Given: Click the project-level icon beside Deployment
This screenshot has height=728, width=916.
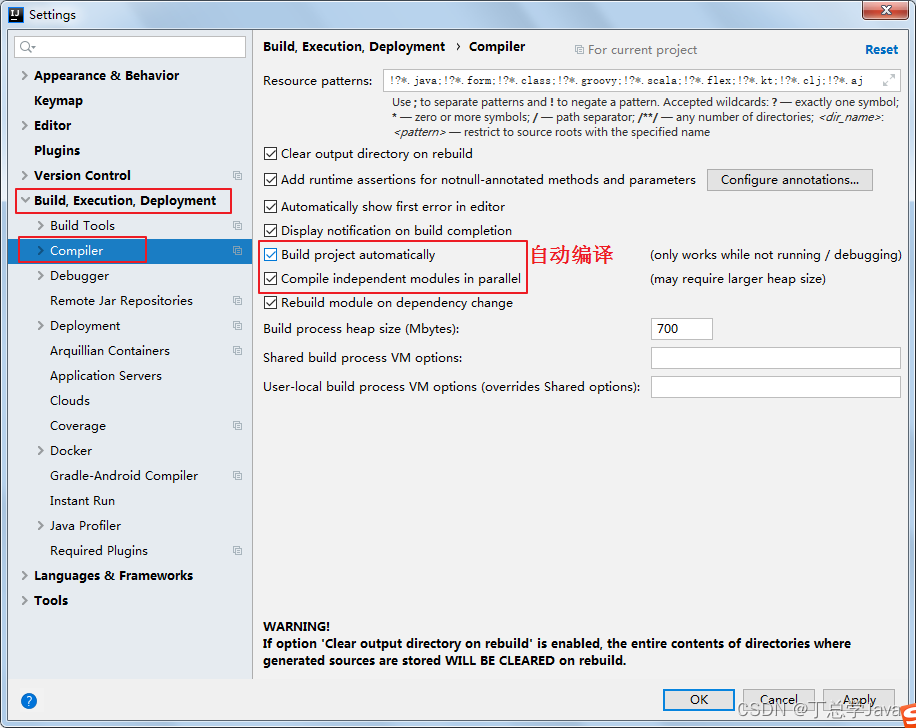Looking at the screenshot, I should (x=237, y=325).
